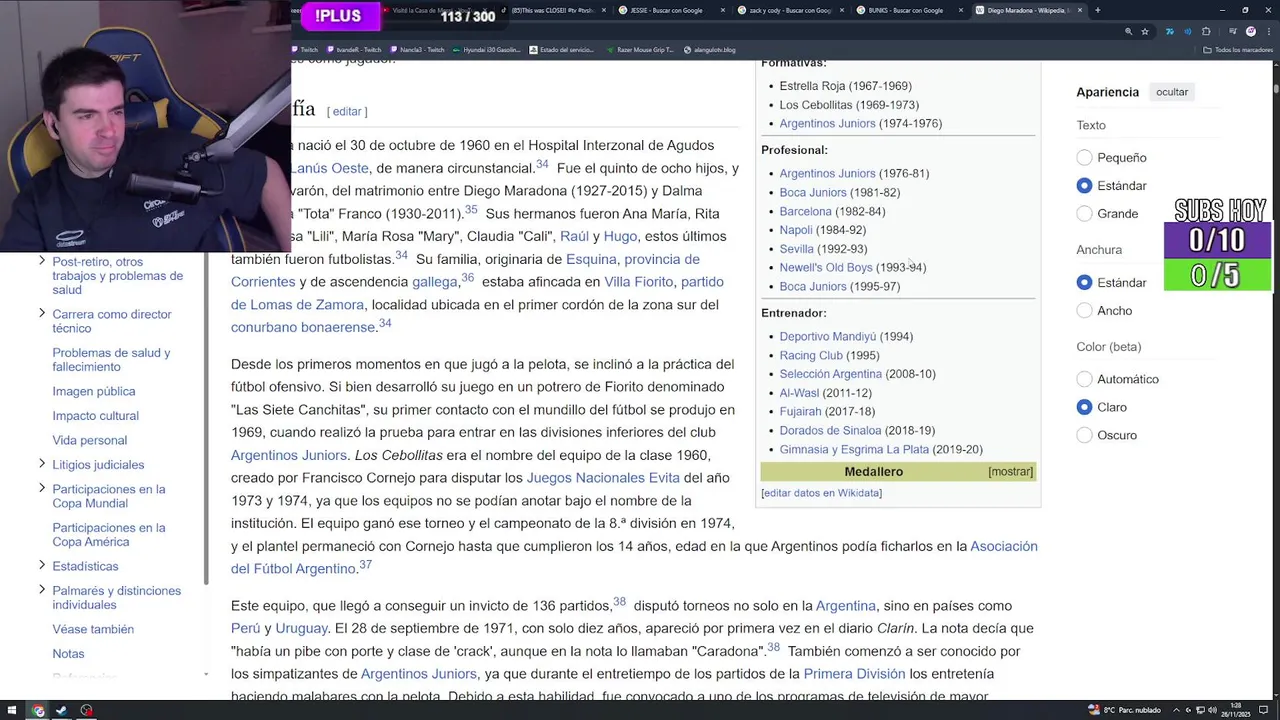Viewport: 1280px width, 720px height.
Task: Open a new browser tab
Action: [x=1097, y=10]
